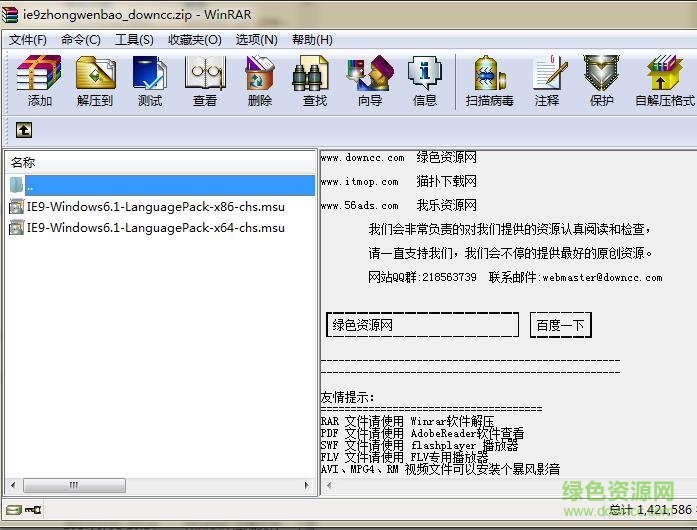Click the file list horizontal scrollbar thumb

tap(74, 485)
